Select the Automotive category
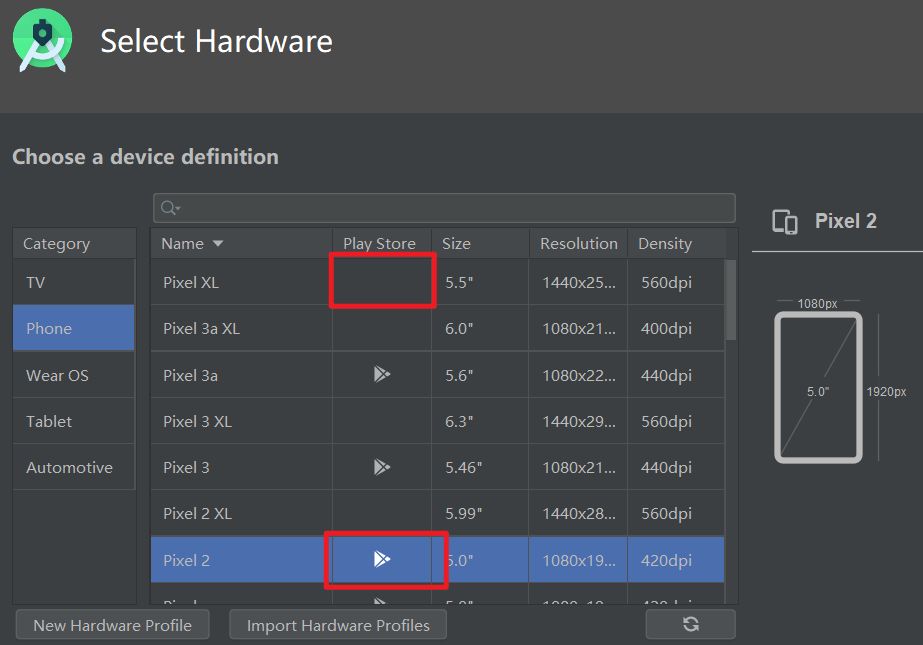 74,467
